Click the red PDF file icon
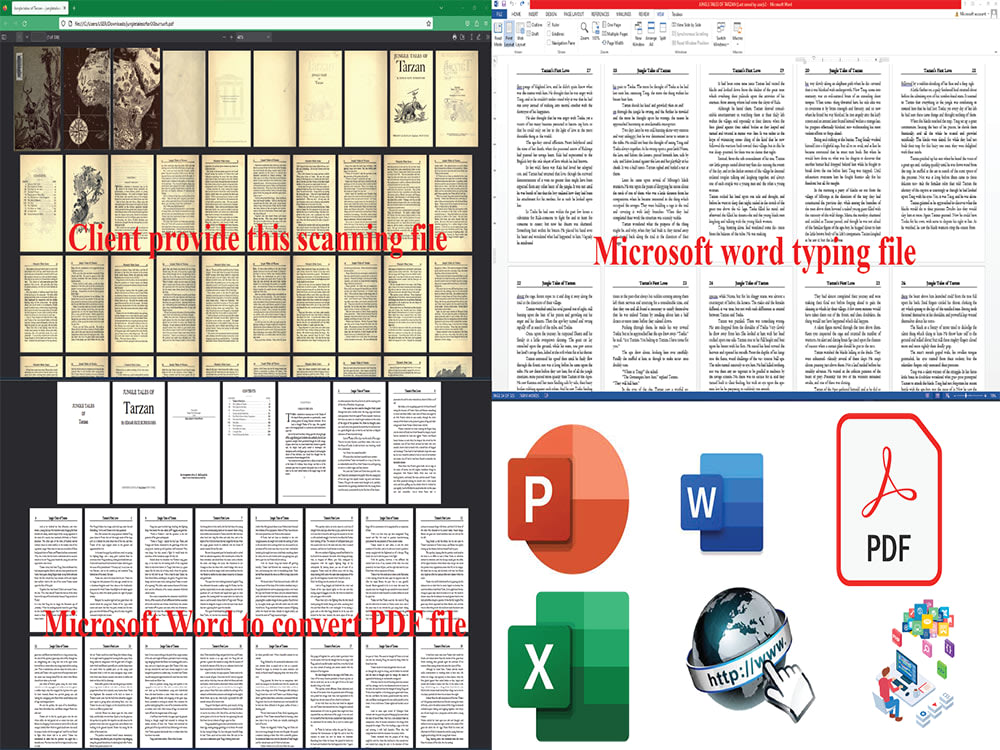 click(889, 499)
